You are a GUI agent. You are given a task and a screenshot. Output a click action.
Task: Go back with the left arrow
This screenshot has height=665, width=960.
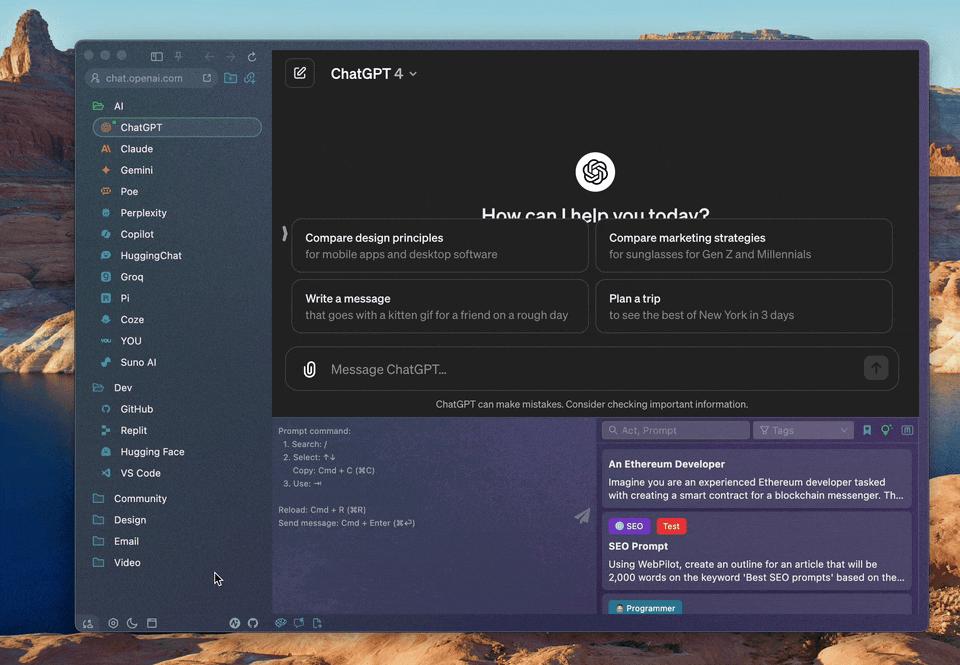[x=209, y=56]
